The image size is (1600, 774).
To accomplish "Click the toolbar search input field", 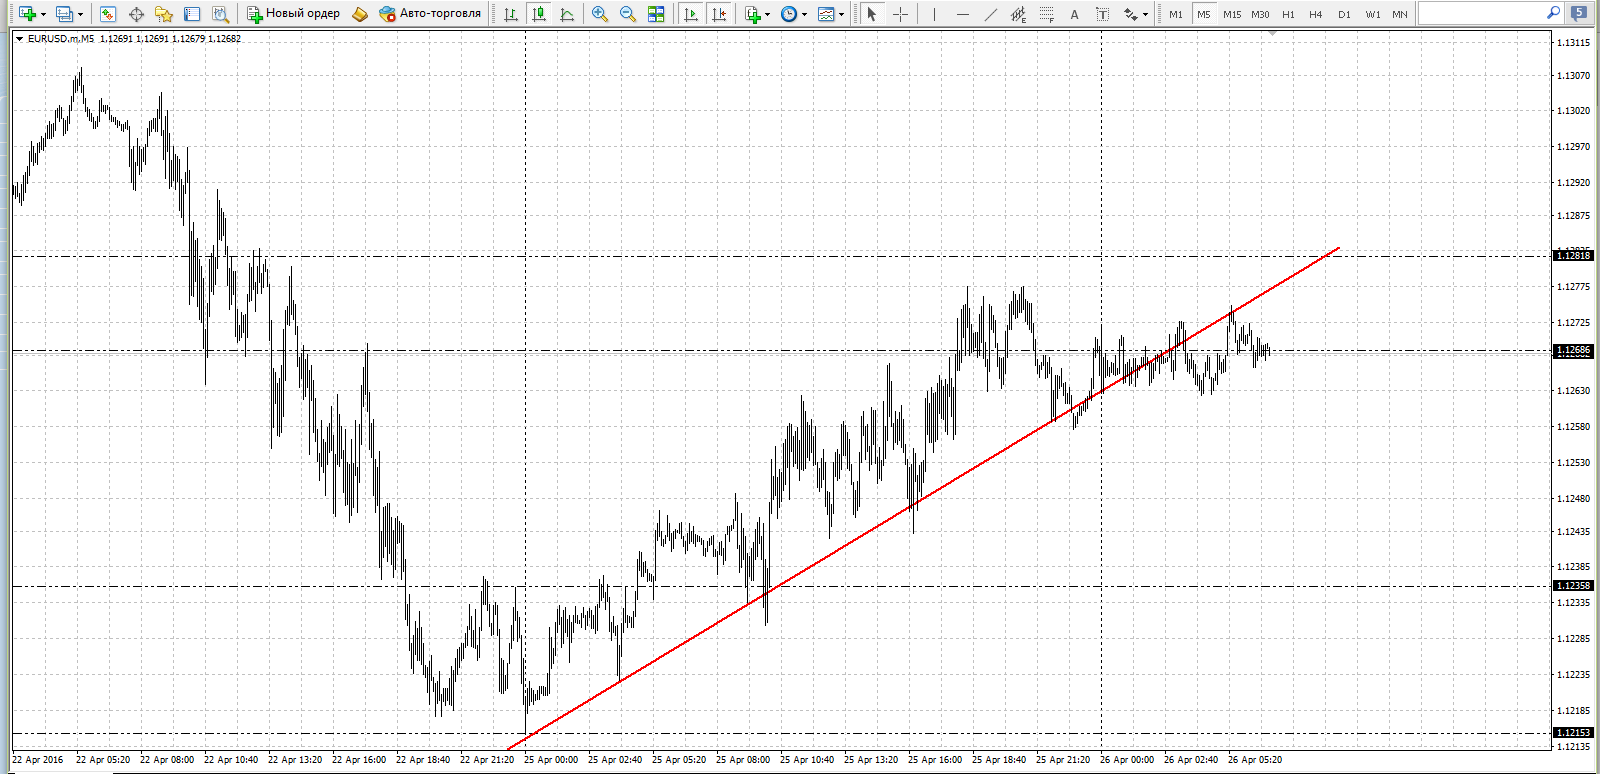I will tap(1480, 13).
